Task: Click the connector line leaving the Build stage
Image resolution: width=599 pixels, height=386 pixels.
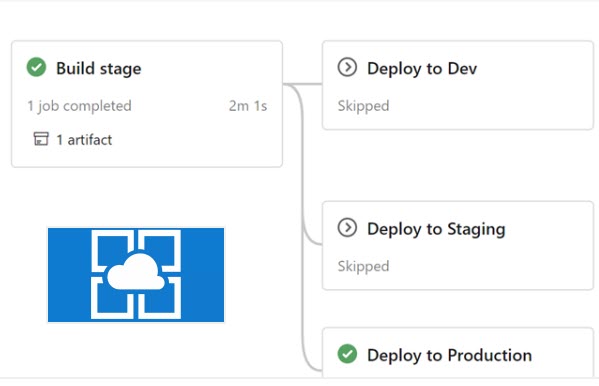Action: (303, 84)
